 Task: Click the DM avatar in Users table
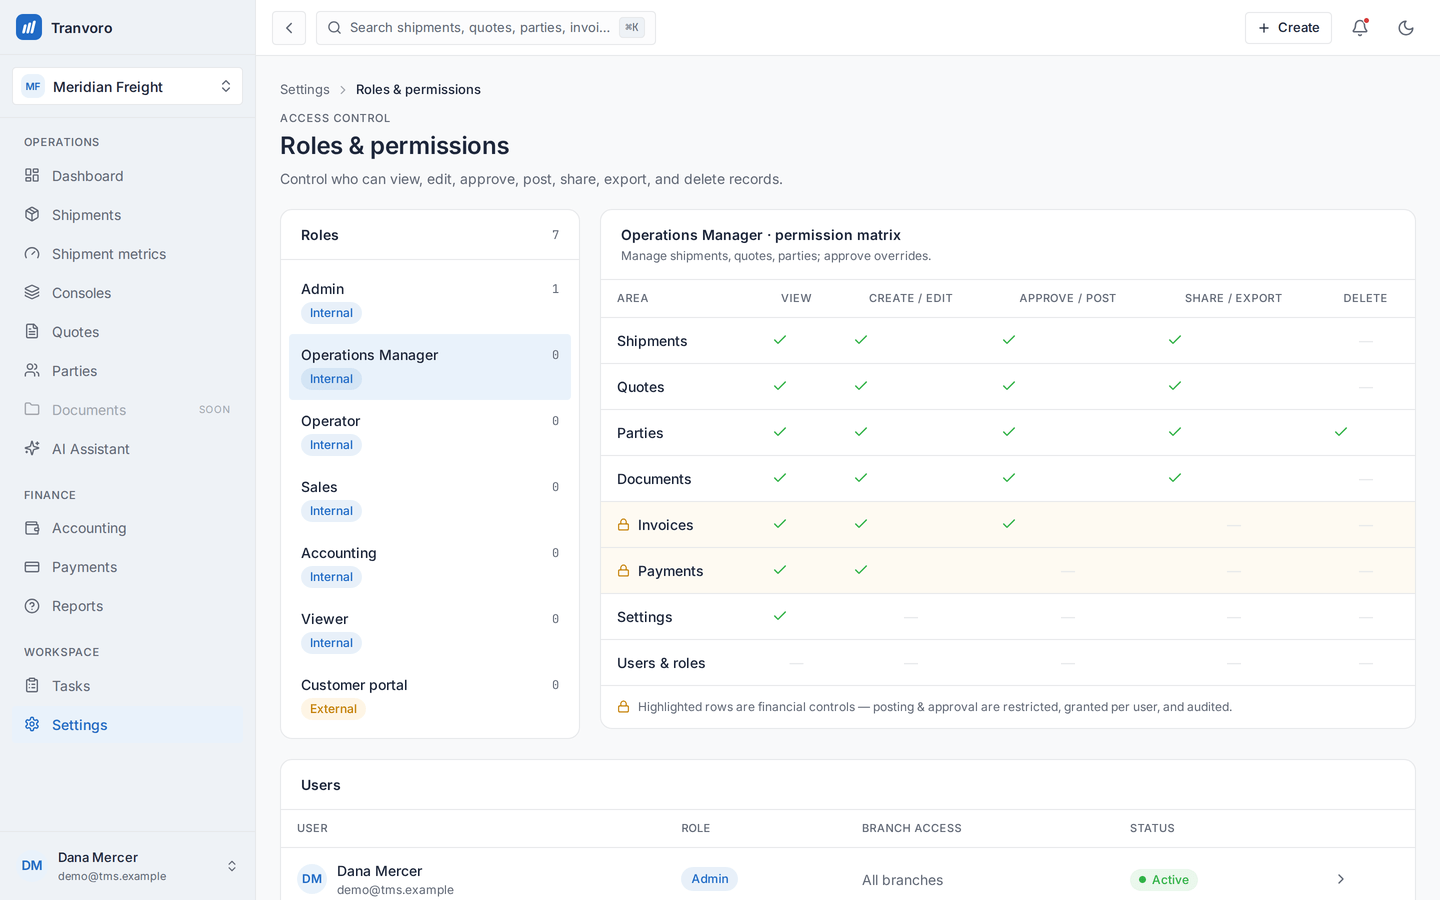point(312,879)
